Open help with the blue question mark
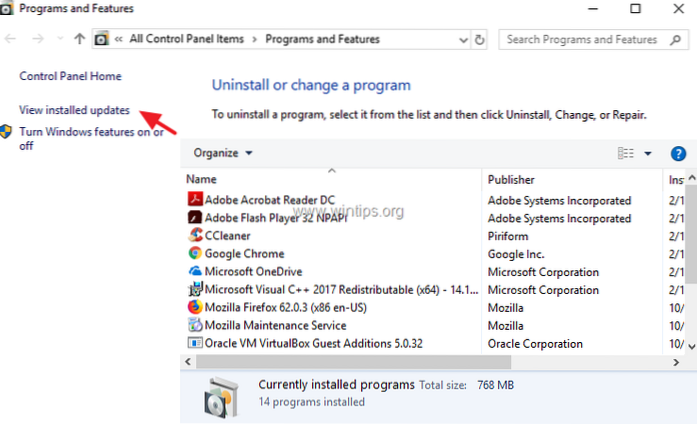Screen dimensions: 697x424 tap(678, 153)
